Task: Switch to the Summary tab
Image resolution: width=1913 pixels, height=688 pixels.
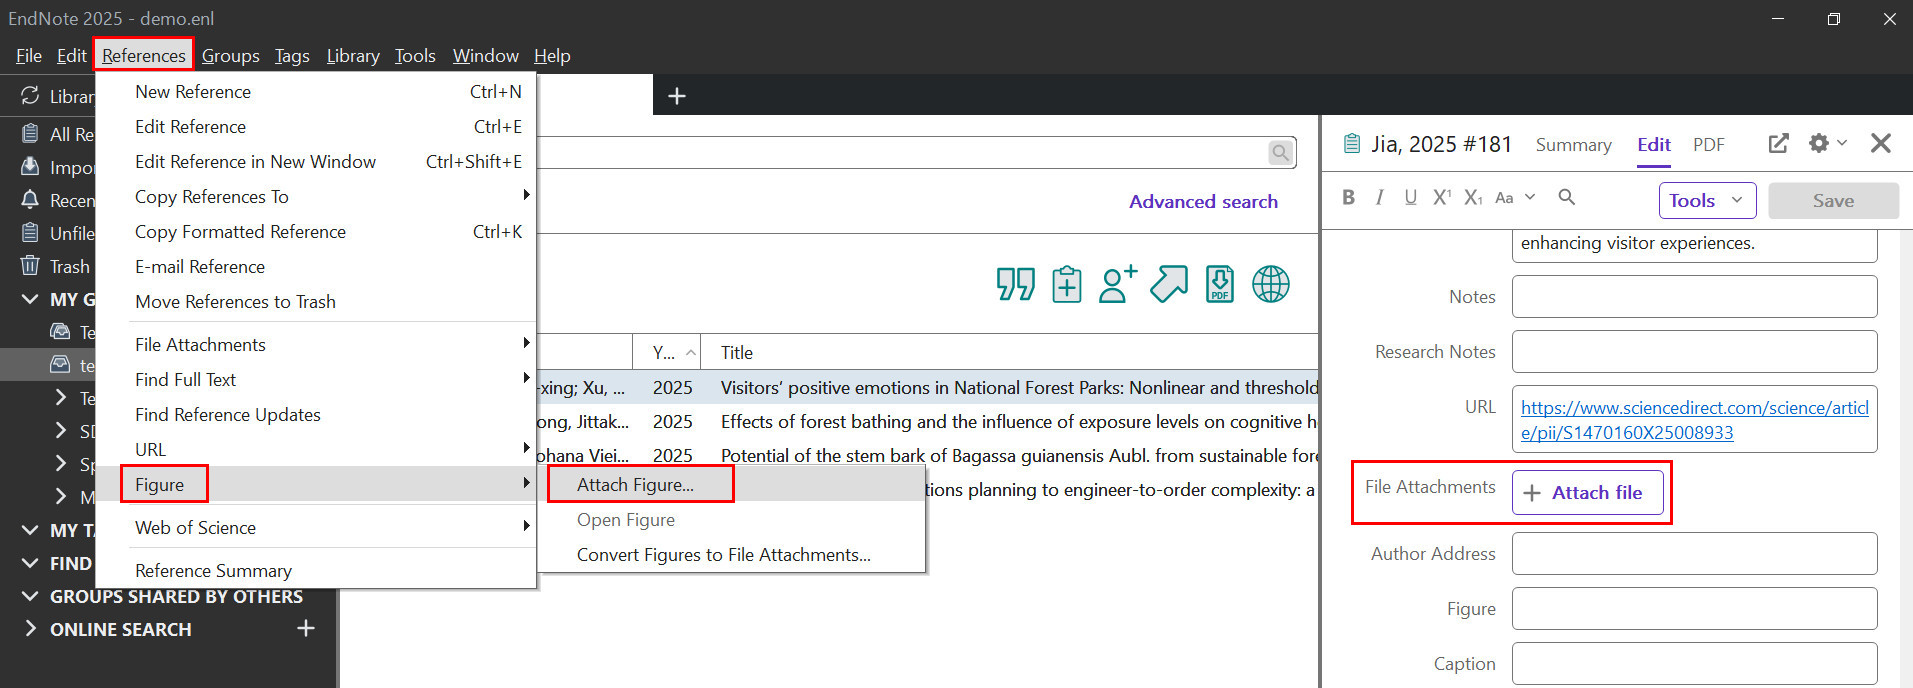Action: pos(1573,145)
